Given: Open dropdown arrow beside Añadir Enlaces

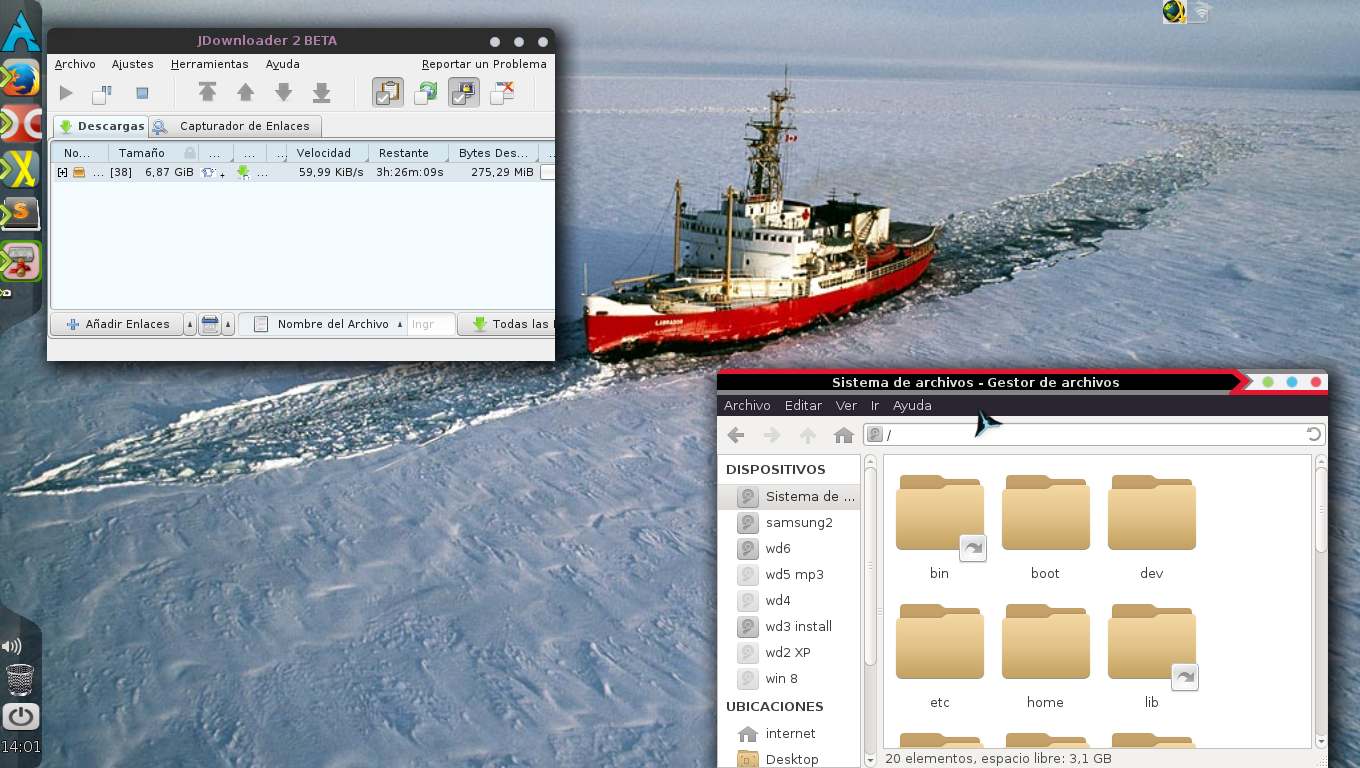Looking at the screenshot, I should click(190, 324).
